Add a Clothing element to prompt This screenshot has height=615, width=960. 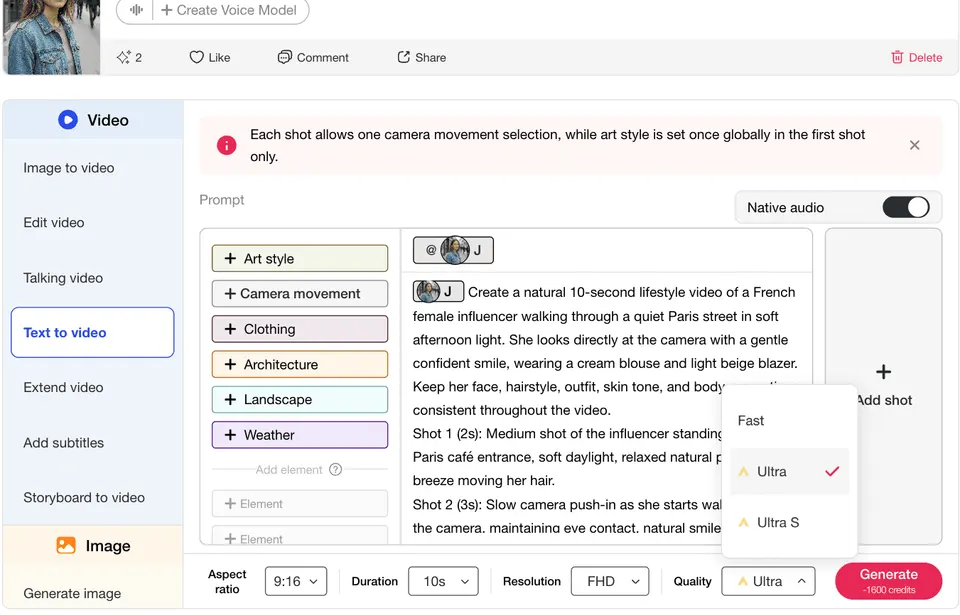(300, 329)
